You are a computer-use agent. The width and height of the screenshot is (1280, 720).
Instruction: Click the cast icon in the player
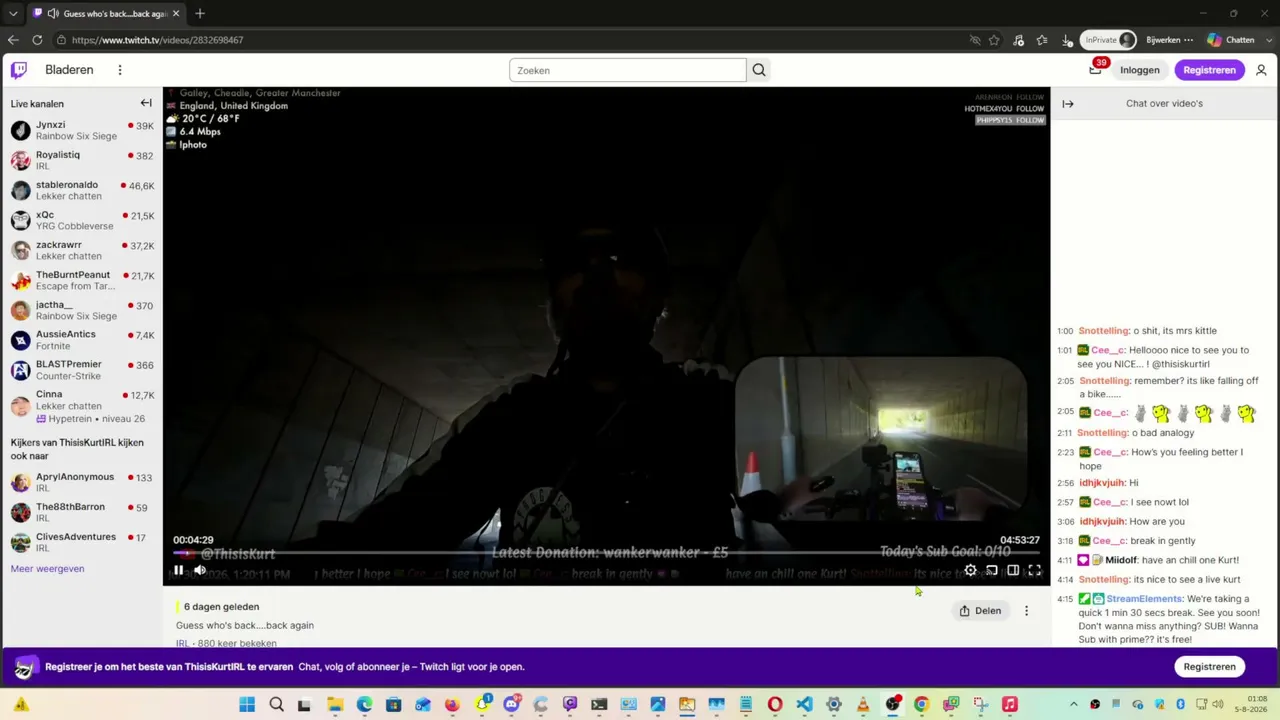992,570
